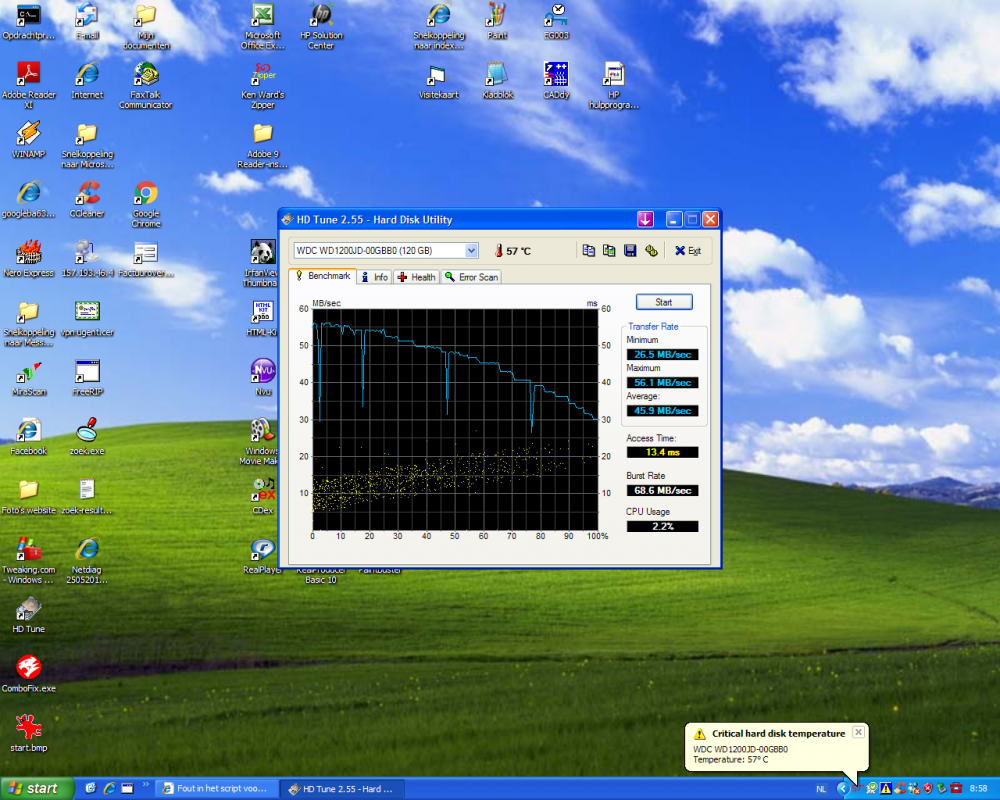The height and width of the screenshot is (800, 1000).
Task: Open the CCleaner desktop shortcut
Action: click(87, 192)
